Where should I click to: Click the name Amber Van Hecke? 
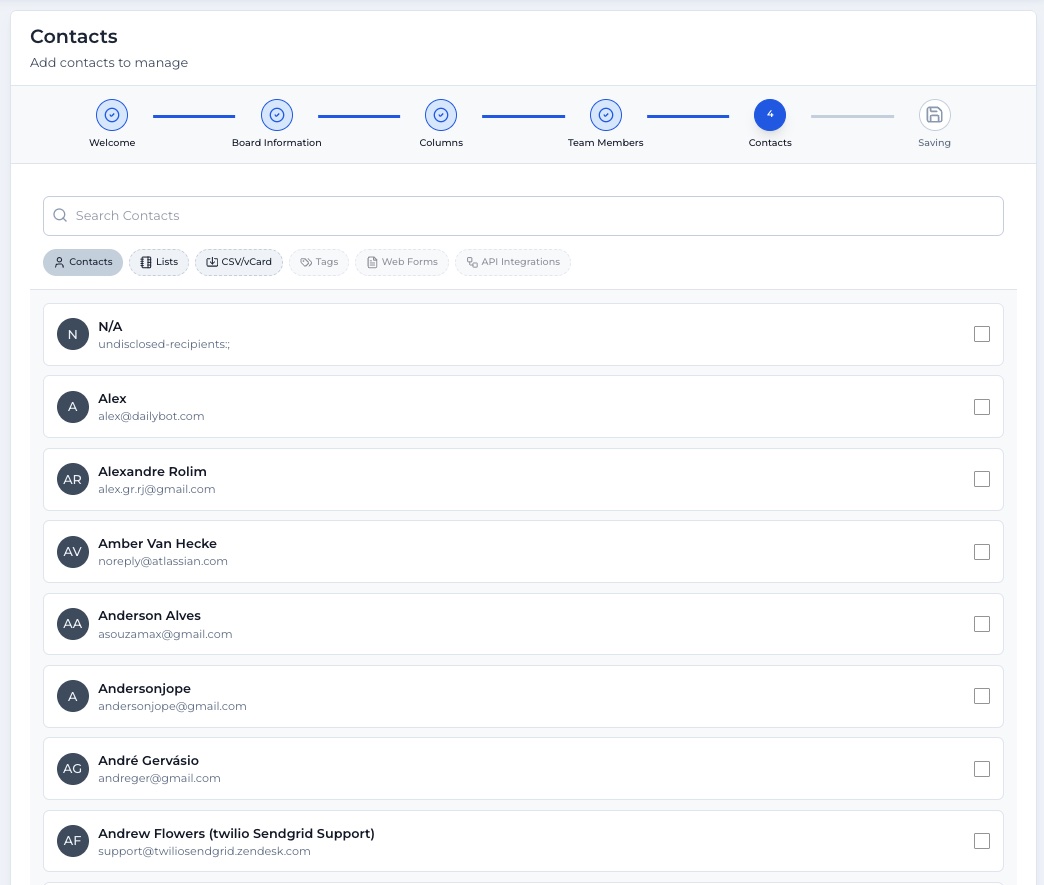(157, 543)
